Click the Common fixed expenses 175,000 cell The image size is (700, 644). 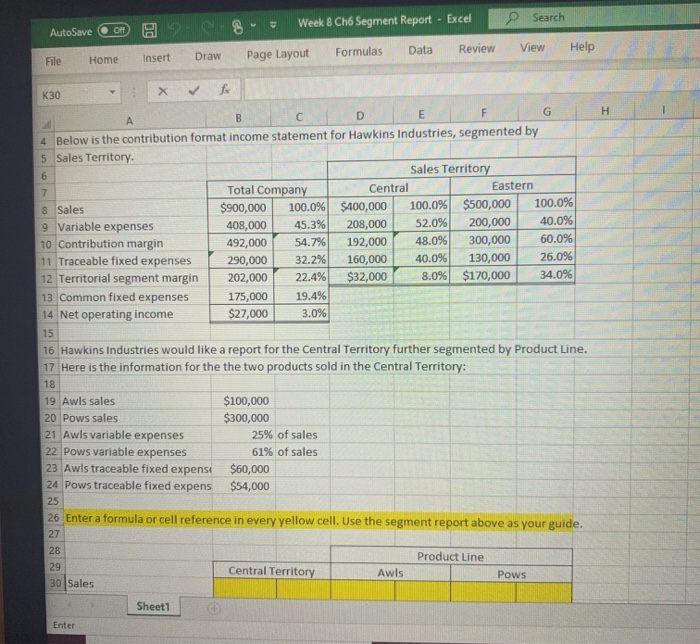[x=242, y=296]
